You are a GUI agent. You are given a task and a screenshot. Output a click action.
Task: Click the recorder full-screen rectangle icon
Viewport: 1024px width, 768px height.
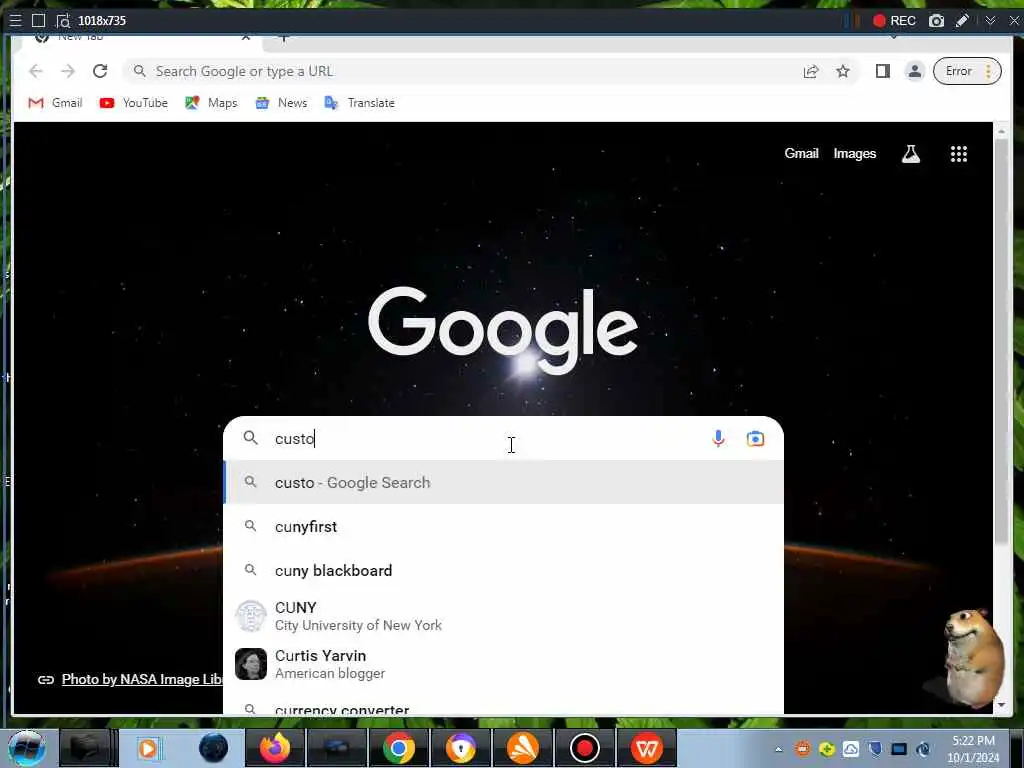pyautogui.click(x=39, y=21)
